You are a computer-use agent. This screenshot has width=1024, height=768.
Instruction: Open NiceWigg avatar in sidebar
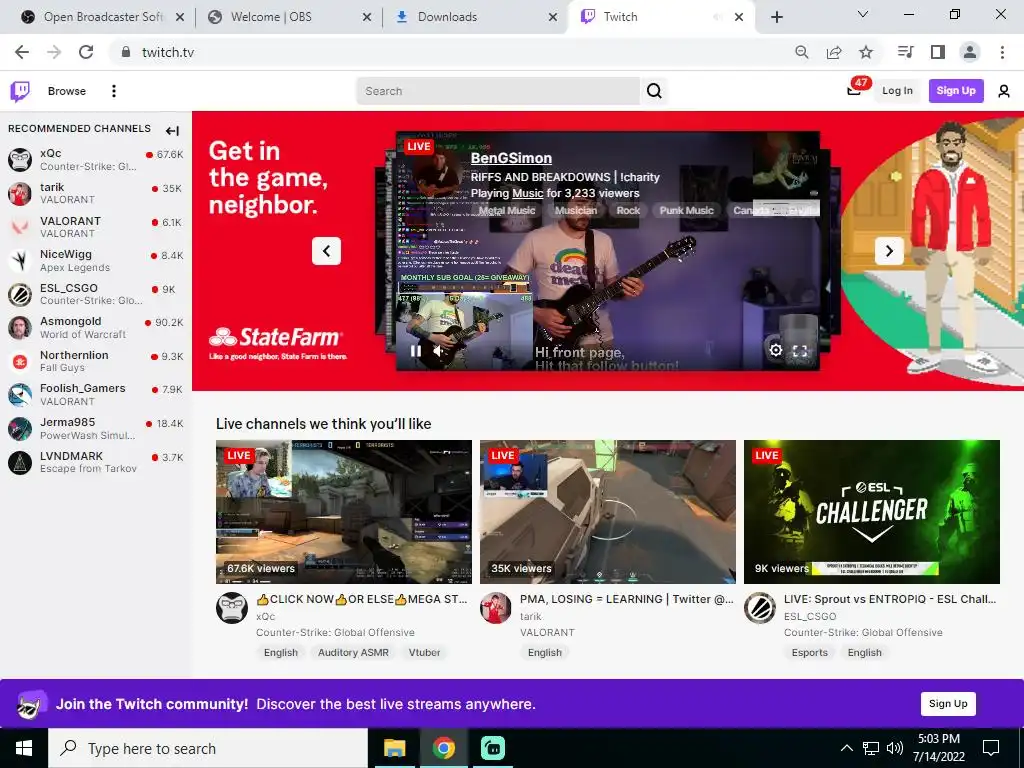tap(20, 261)
